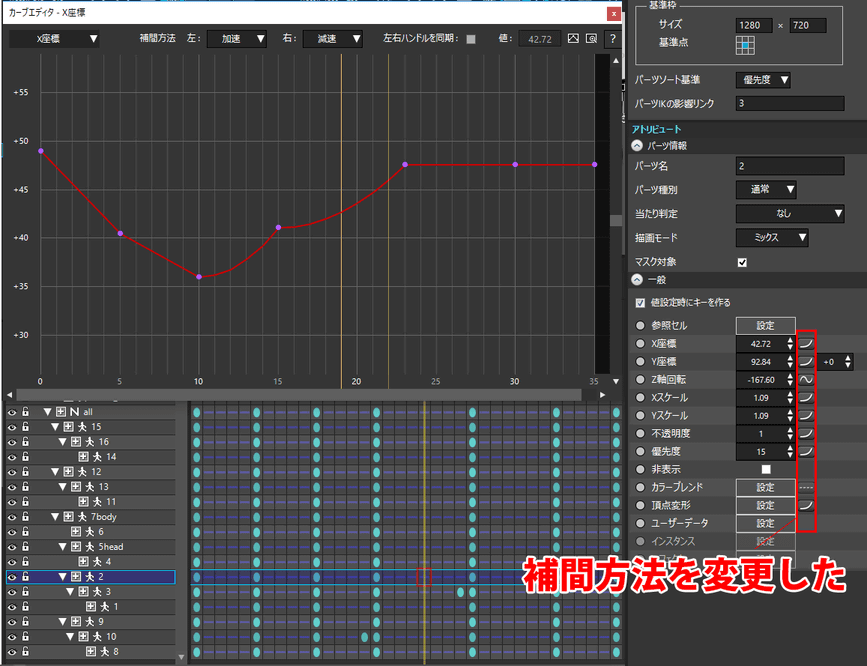Screen dimensions: 867x666
Task: Toggle lock icon on part 15 row
Action: (25, 427)
